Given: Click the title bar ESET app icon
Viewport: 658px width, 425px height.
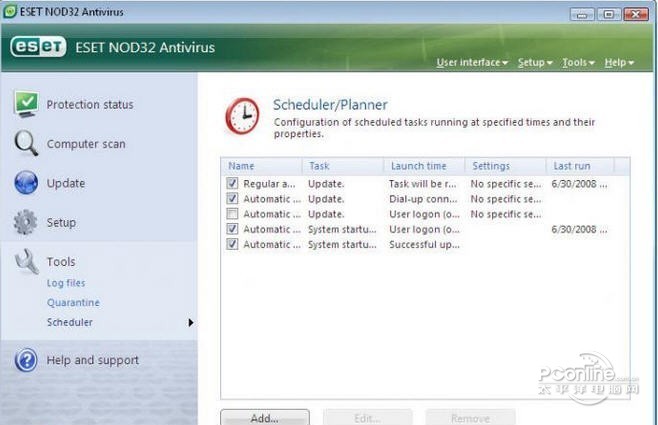Looking at the screenshot, I should coord(10,11).
